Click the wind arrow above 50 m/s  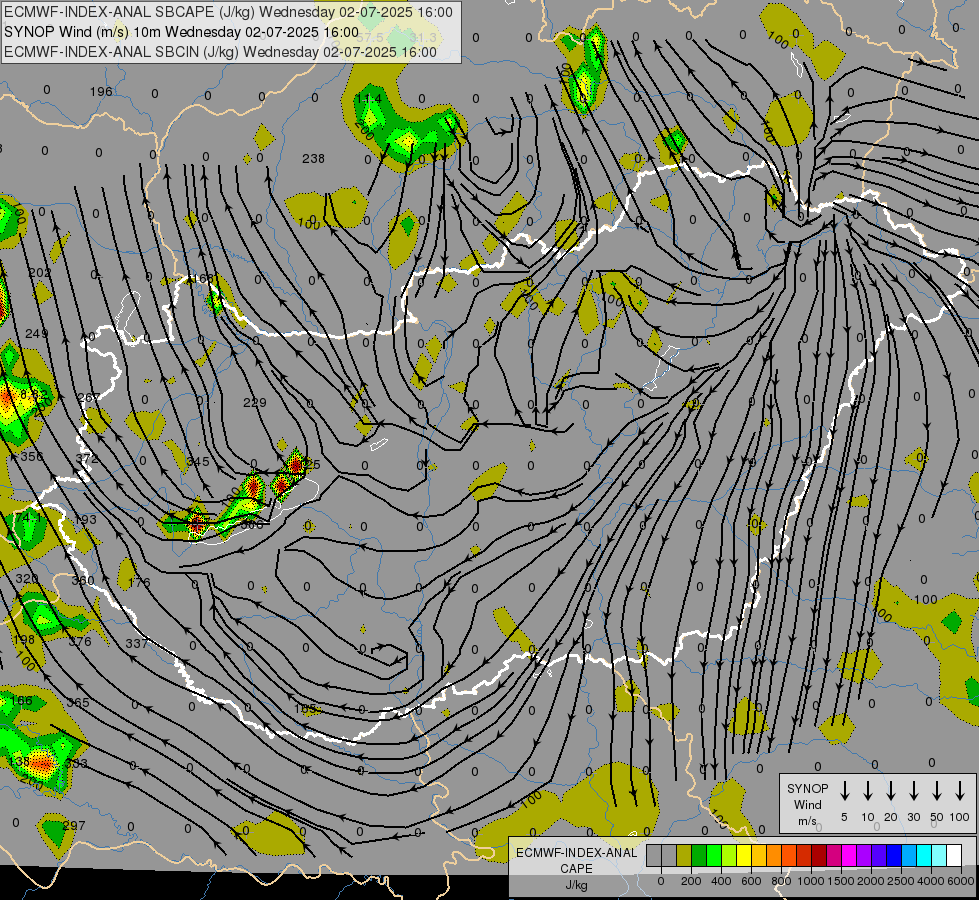pos(937,790)
